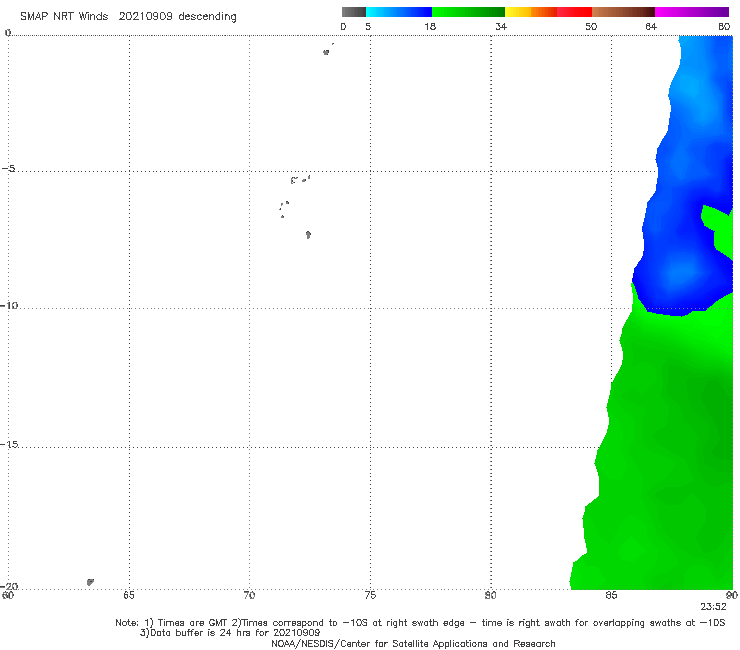Click the 20210909 date in the title
This screenshot has width=740, height=650.
(145, 17)
